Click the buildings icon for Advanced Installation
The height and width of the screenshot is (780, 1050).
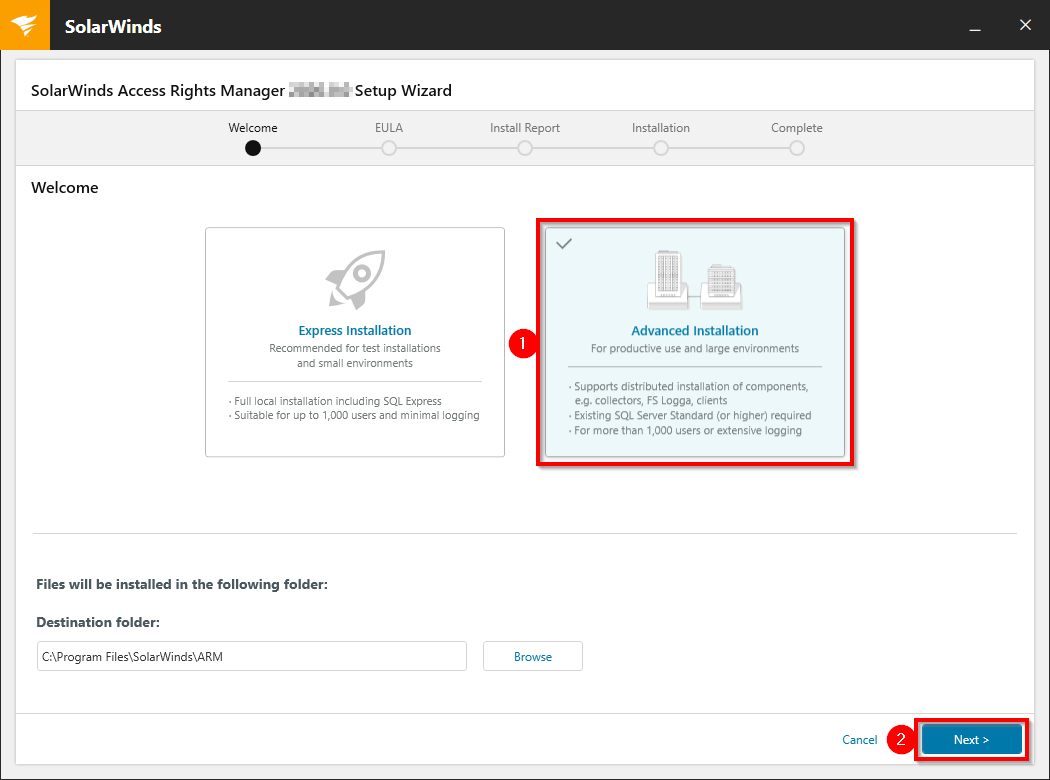[695, 280]
